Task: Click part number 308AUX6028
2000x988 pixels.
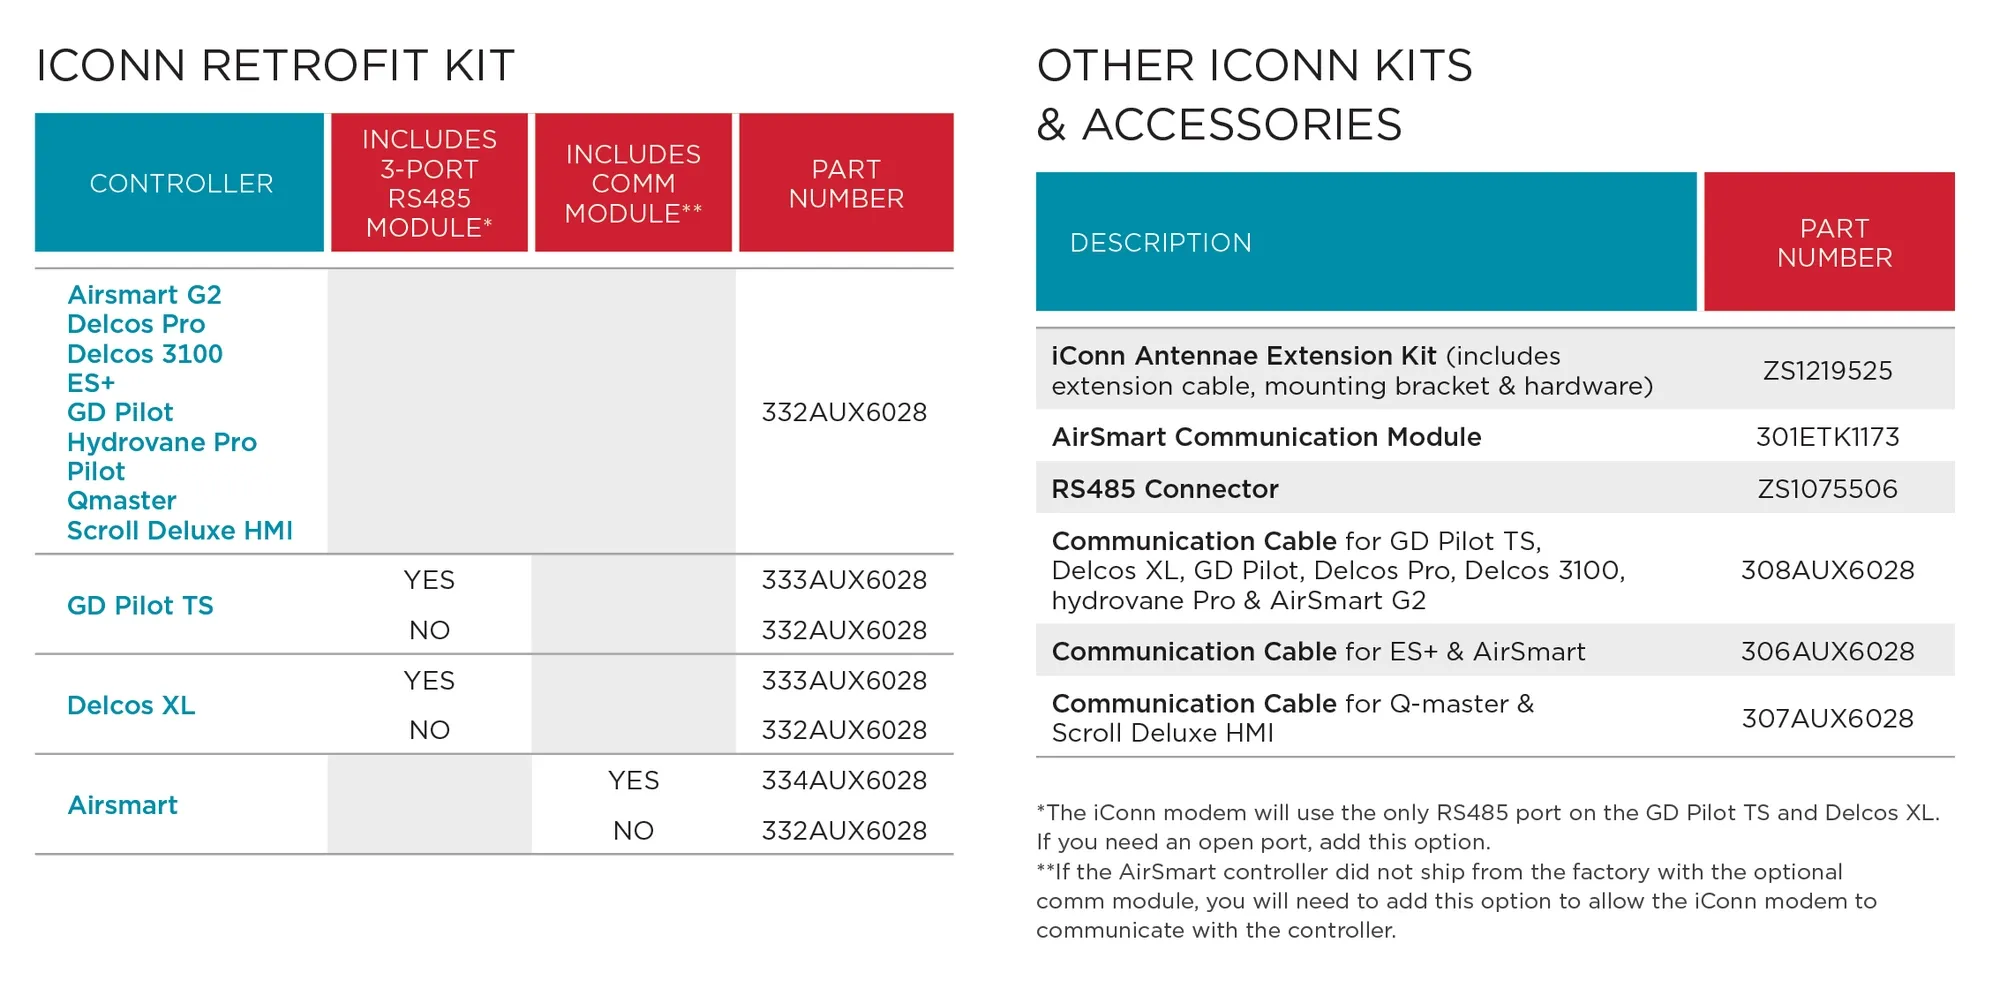Action: click(x=1827, y=570)
